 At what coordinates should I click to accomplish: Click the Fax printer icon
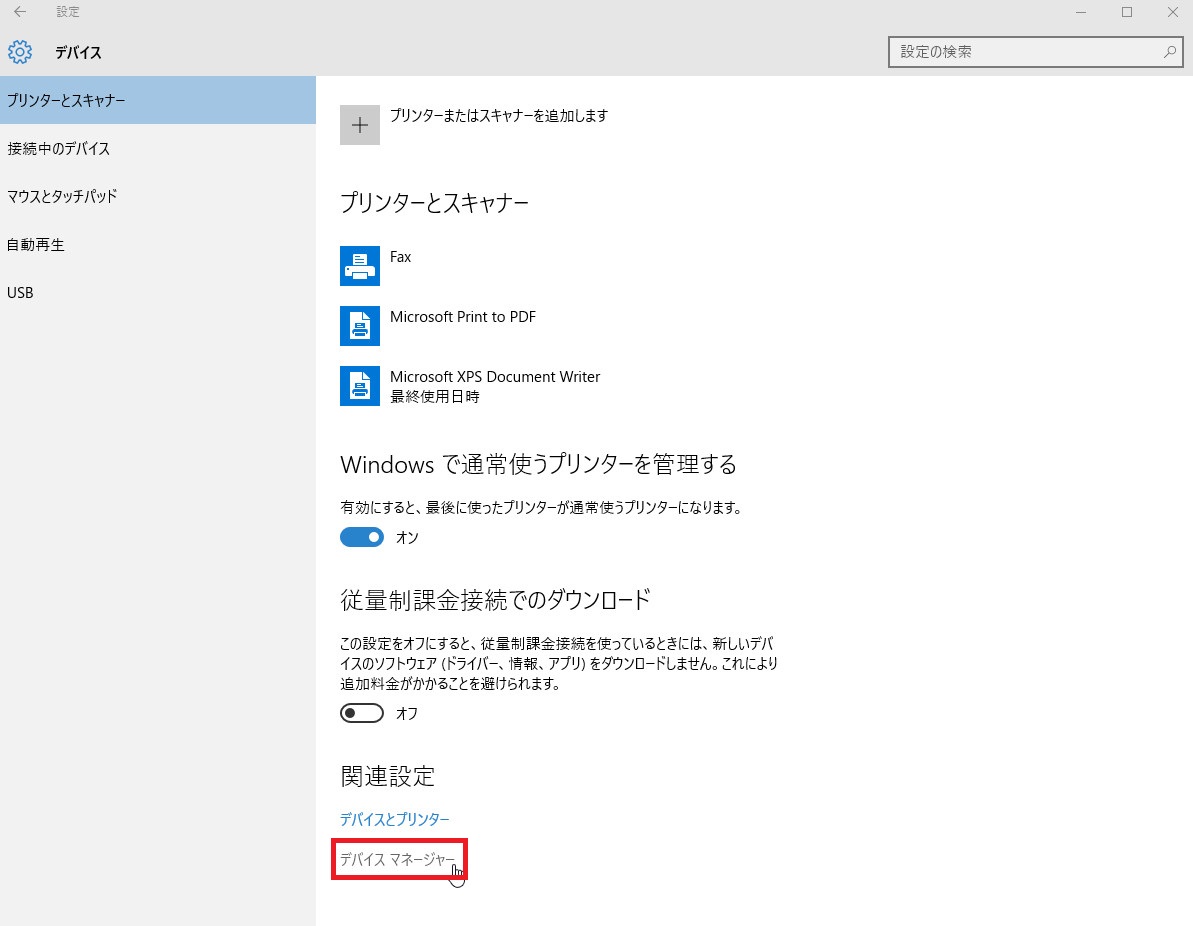[360, 266]
